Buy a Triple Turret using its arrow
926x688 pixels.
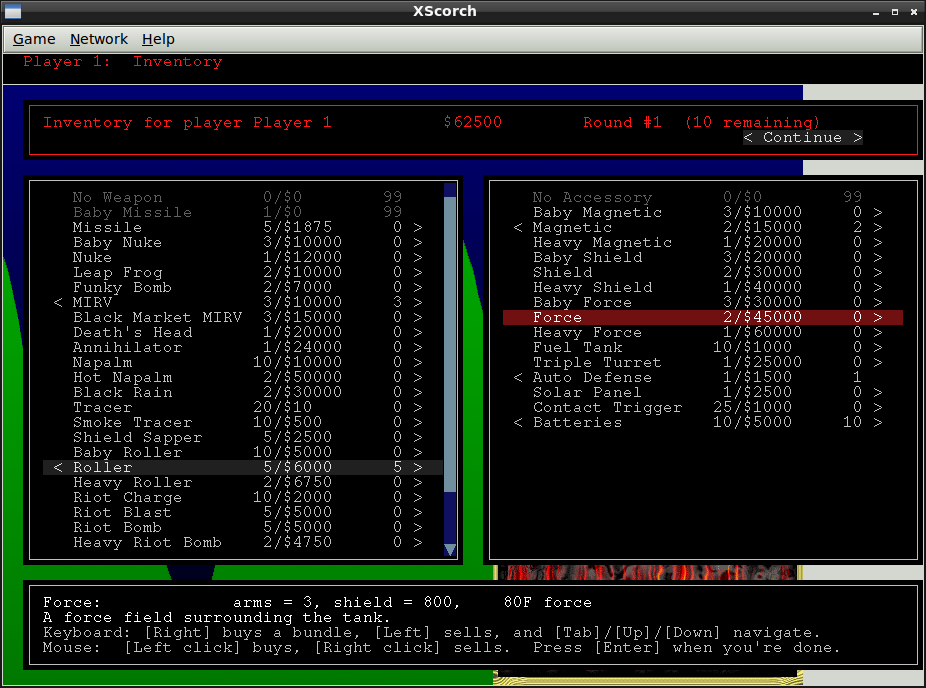coord(878,363)
